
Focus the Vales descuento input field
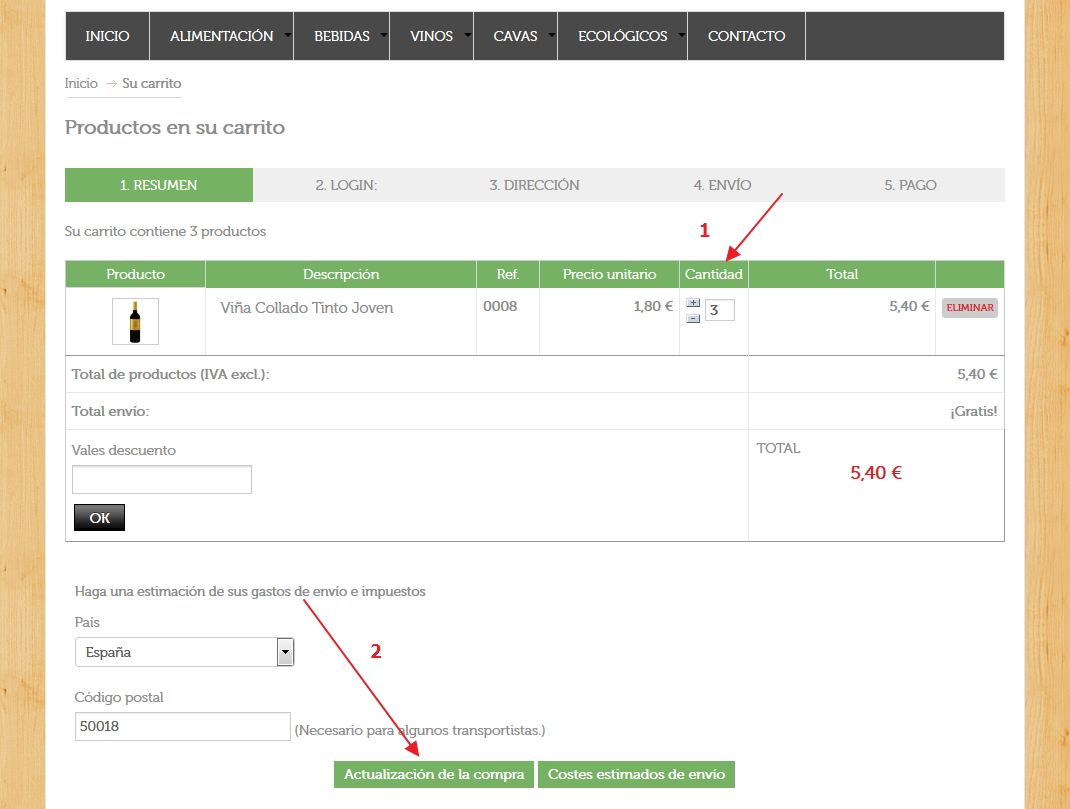pyautogui.click(x=162, y=480)
